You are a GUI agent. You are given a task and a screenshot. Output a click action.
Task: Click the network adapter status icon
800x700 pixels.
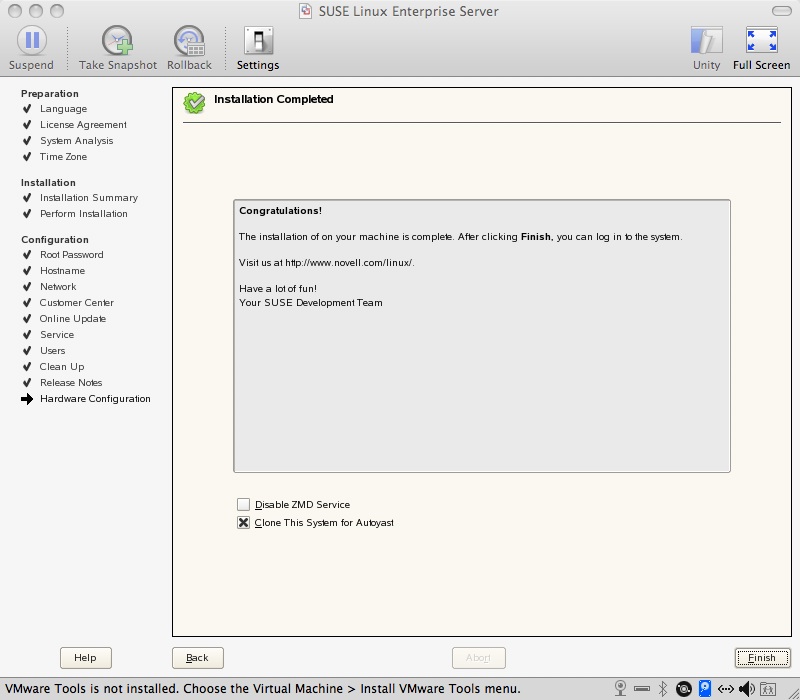(726, 689)
